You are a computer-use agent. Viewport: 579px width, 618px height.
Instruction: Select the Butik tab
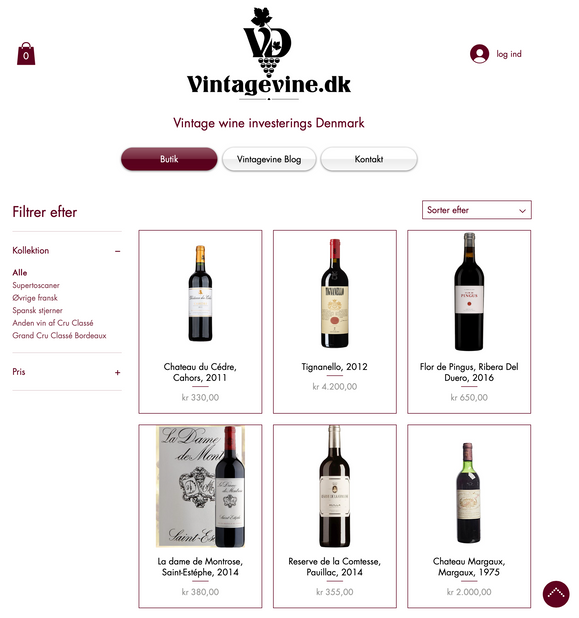pyautogui.click(x=169, y=159)
